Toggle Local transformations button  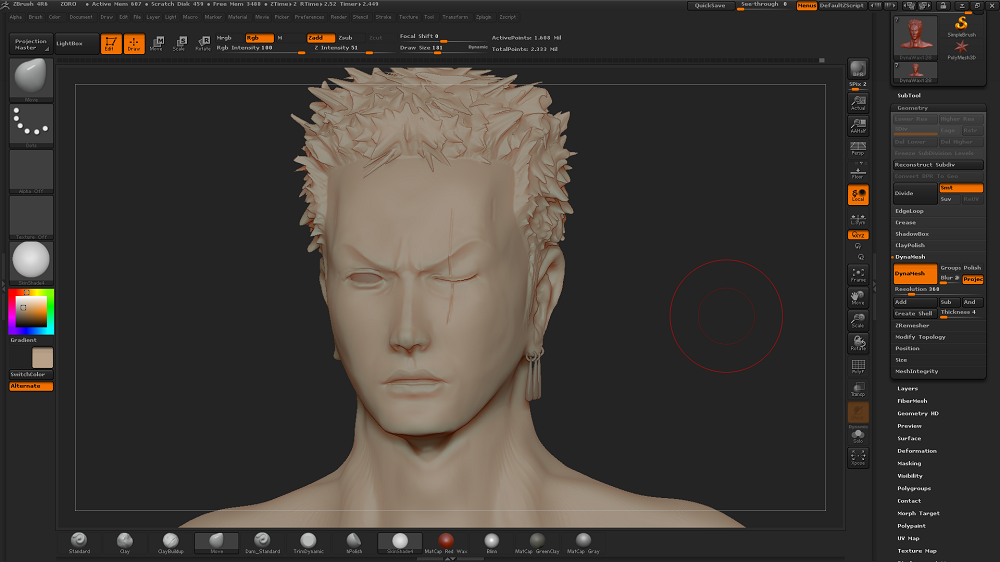click(857, 195)
